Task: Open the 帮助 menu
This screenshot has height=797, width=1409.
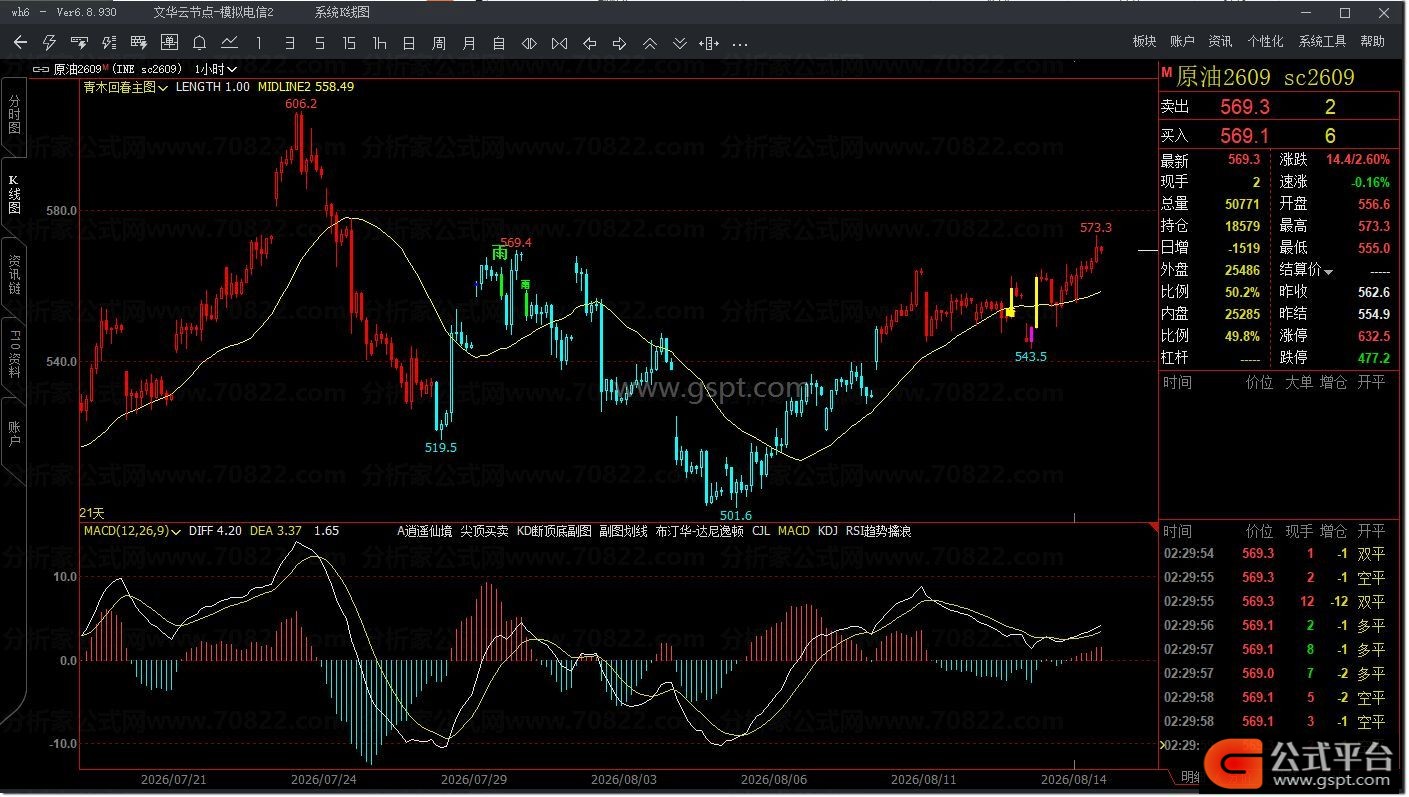Action: click(x=1373, y=41)
